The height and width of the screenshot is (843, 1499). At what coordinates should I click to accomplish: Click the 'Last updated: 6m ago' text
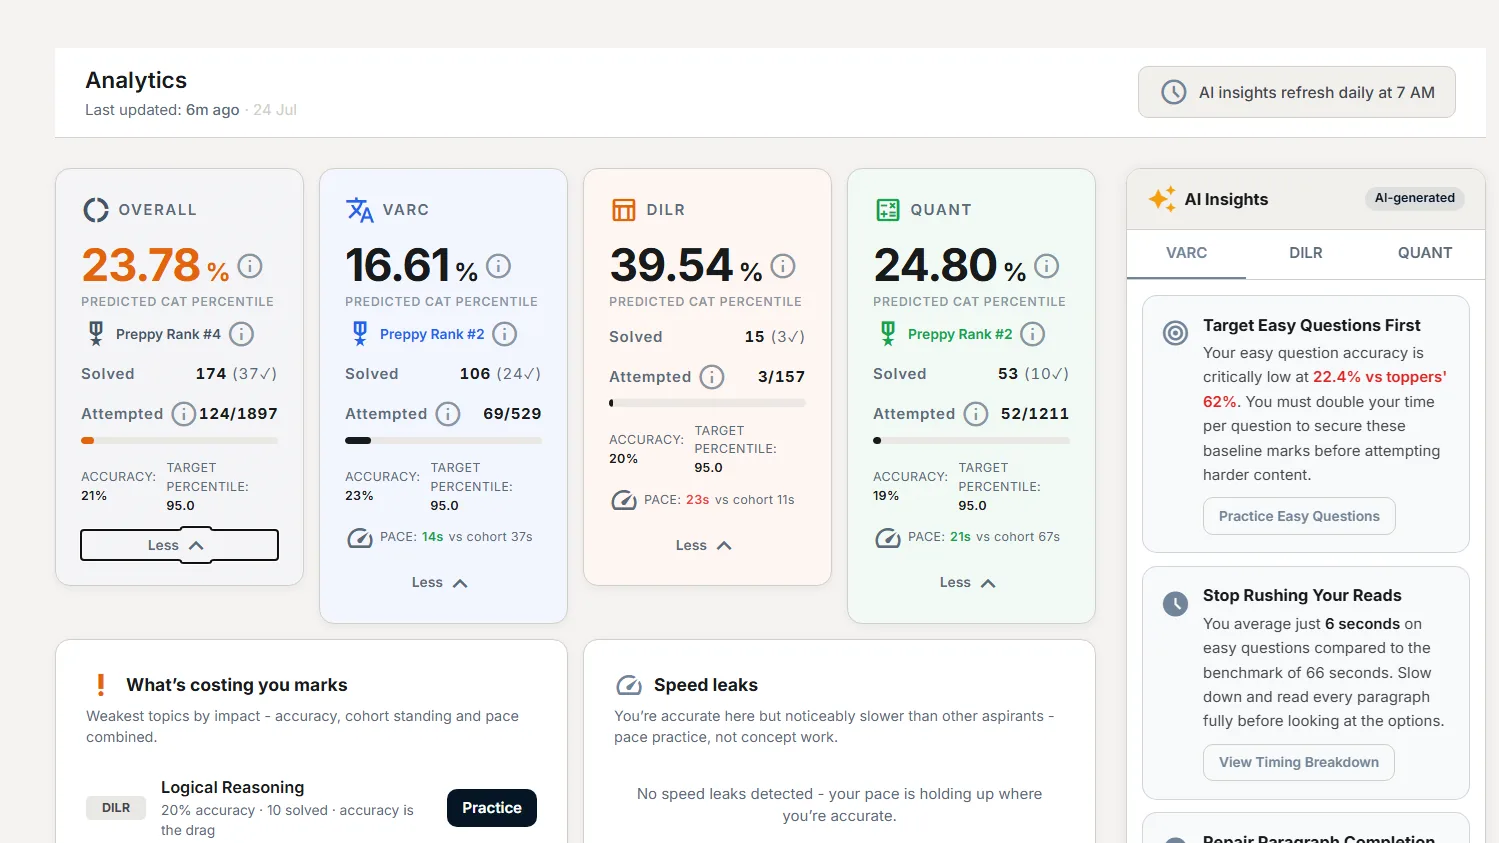162,110
